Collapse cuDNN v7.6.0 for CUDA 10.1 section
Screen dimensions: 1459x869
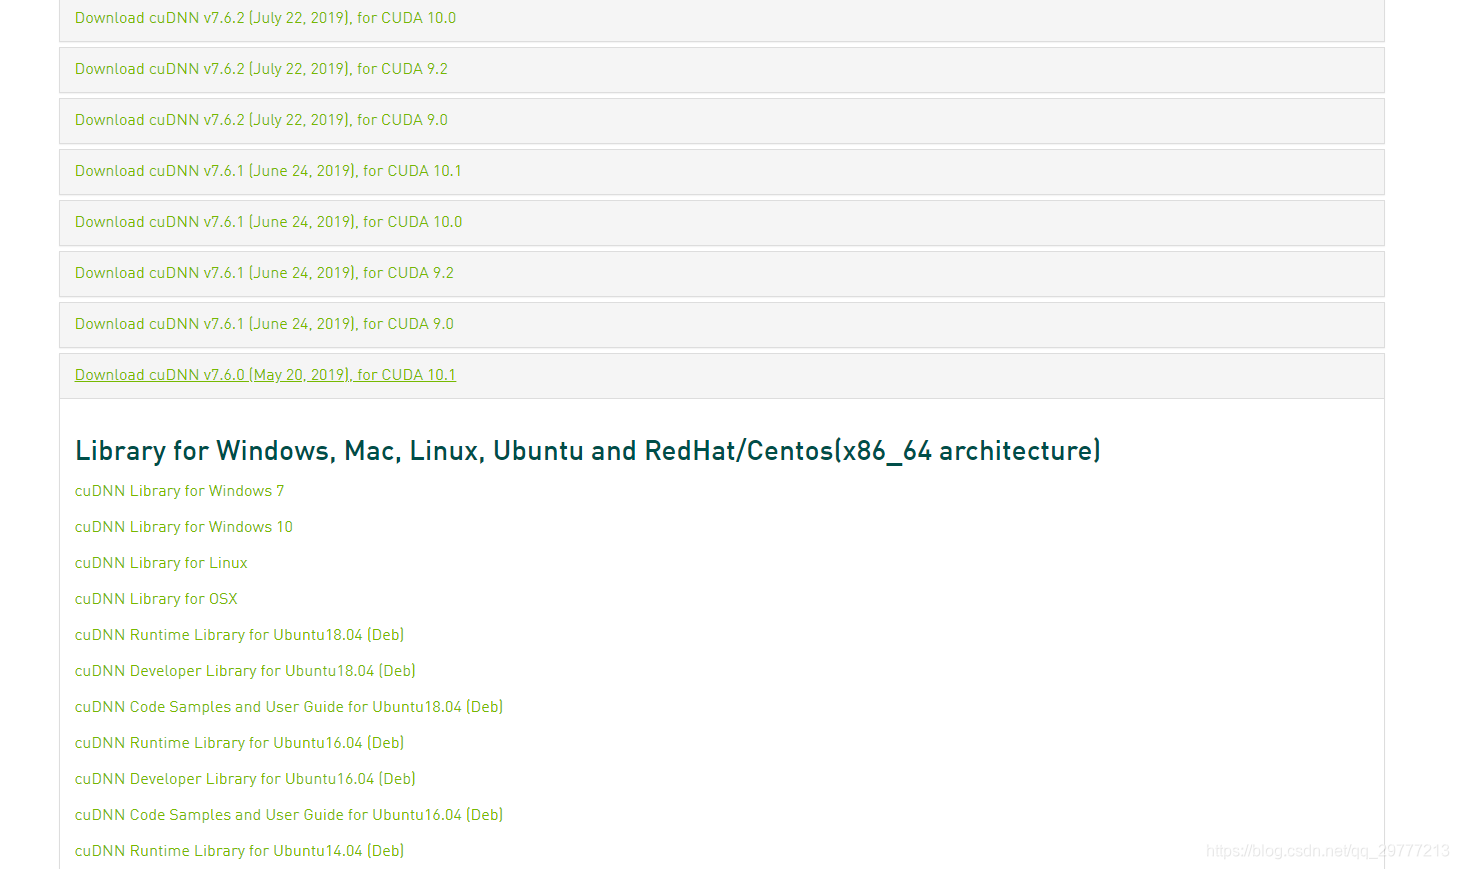pos(265,375)
